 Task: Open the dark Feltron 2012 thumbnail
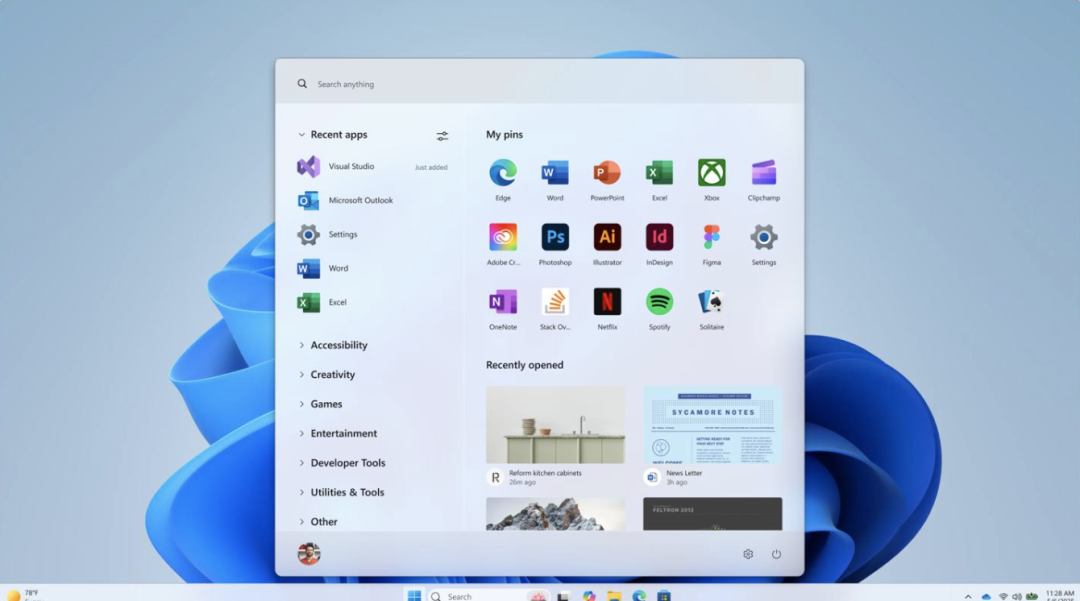tap(712, 514)
